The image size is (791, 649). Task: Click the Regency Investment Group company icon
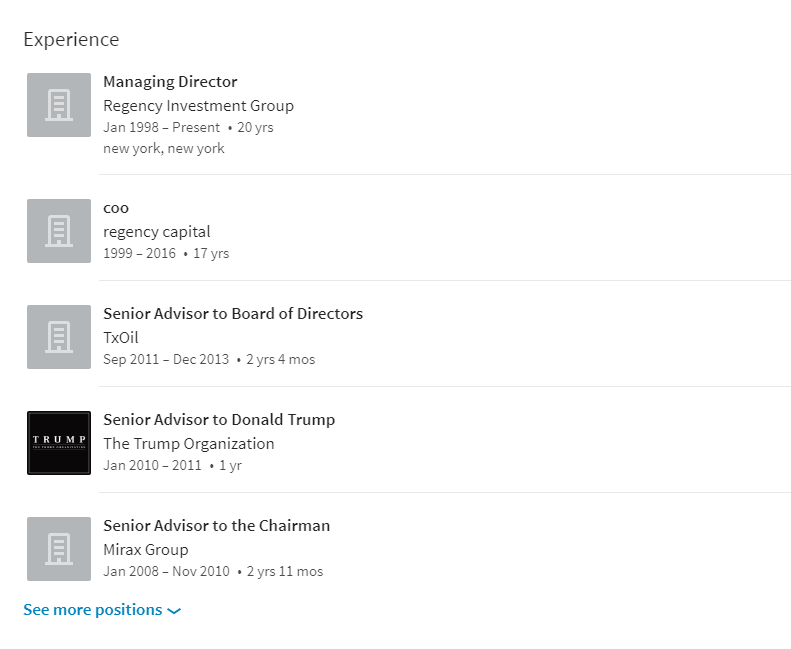pos(59,105)
